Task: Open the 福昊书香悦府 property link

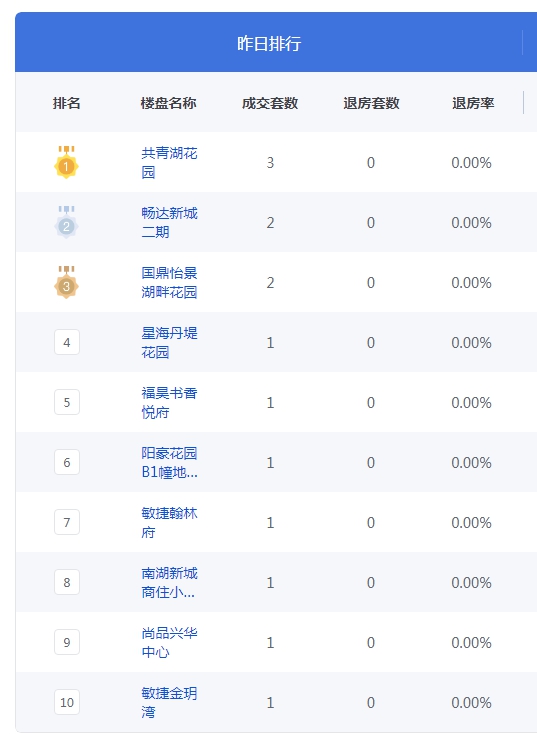Action: (x=169, y=402)
